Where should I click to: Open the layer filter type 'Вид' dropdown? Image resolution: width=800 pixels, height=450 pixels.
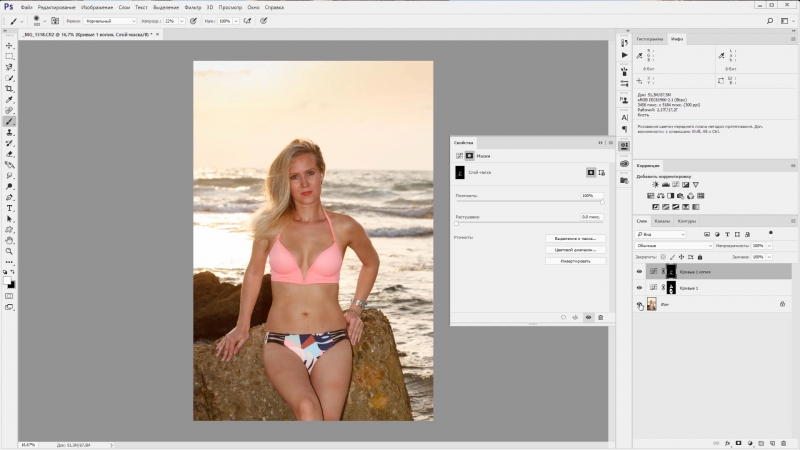tap(662, 234)
